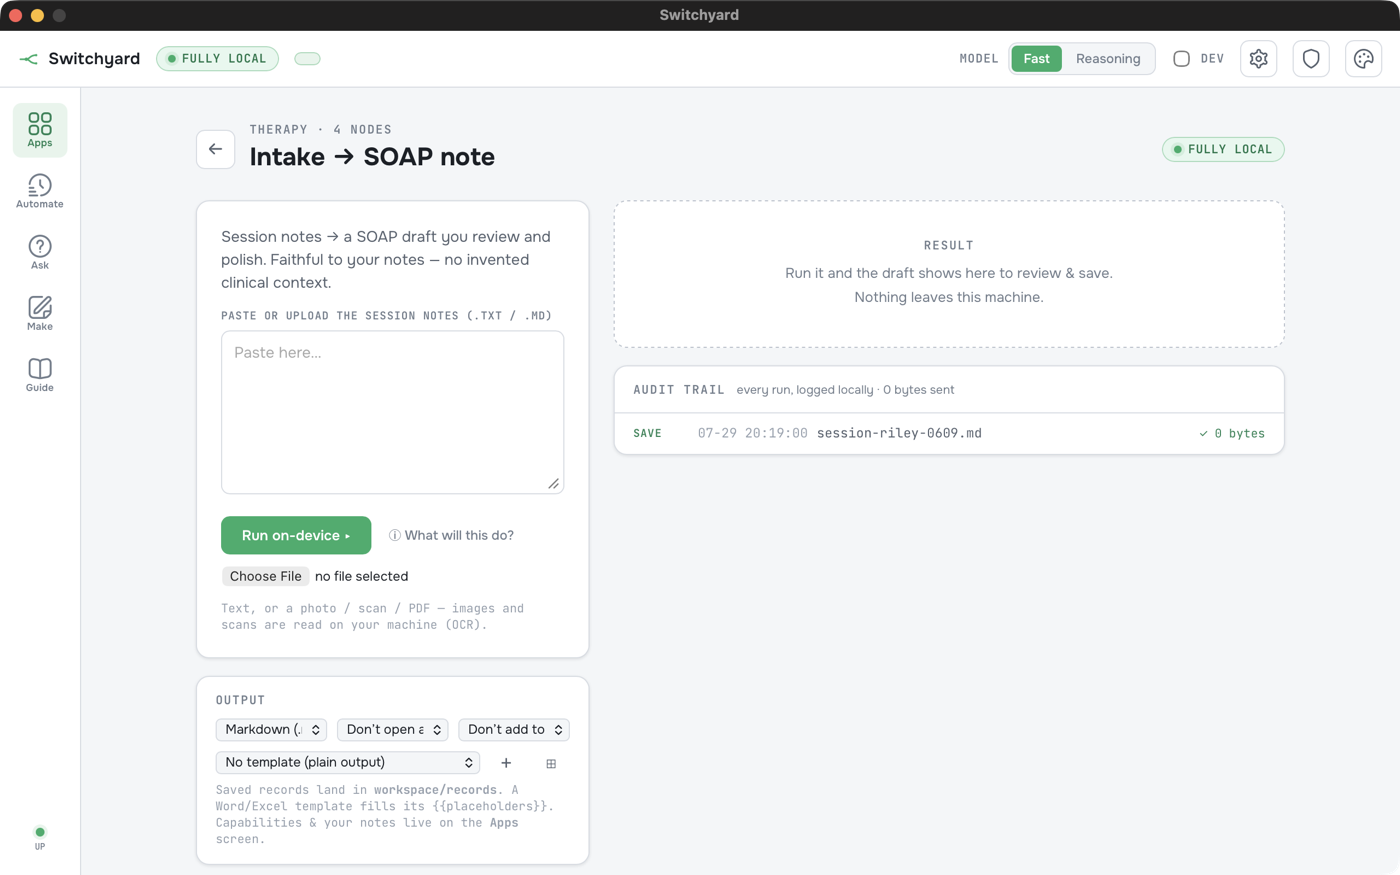Expand the "Don't open" dropdown

point(392,730)
